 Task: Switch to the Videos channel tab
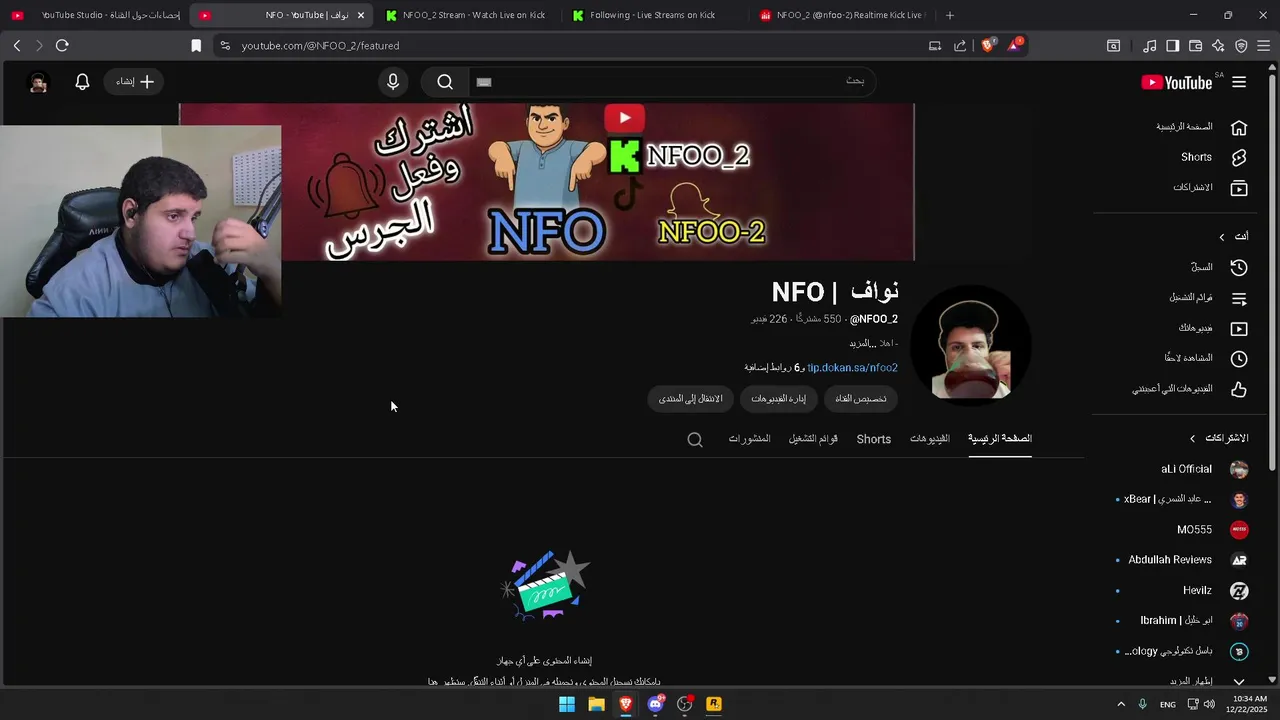tap(930, 438)
